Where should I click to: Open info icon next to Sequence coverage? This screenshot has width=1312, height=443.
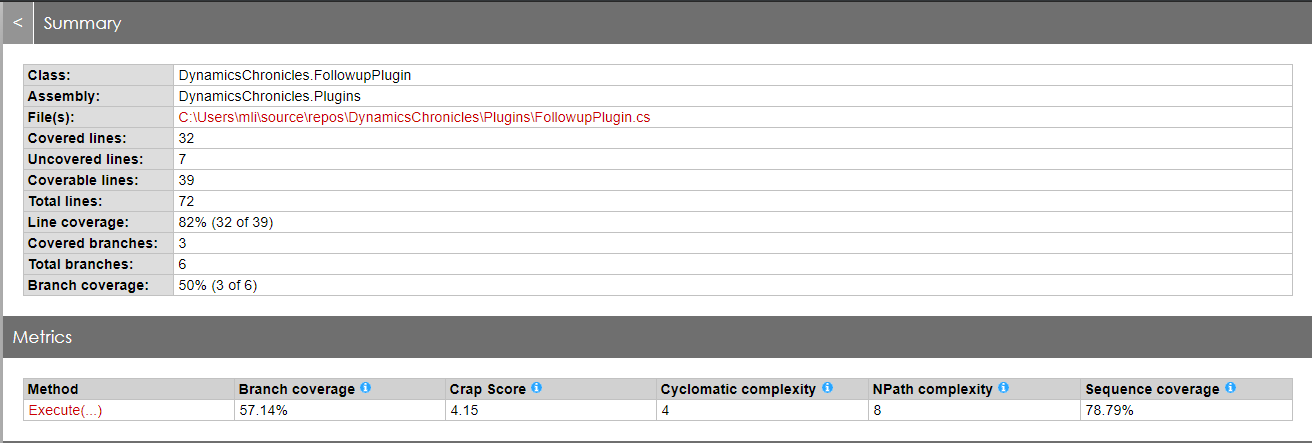coord(1230,388)
